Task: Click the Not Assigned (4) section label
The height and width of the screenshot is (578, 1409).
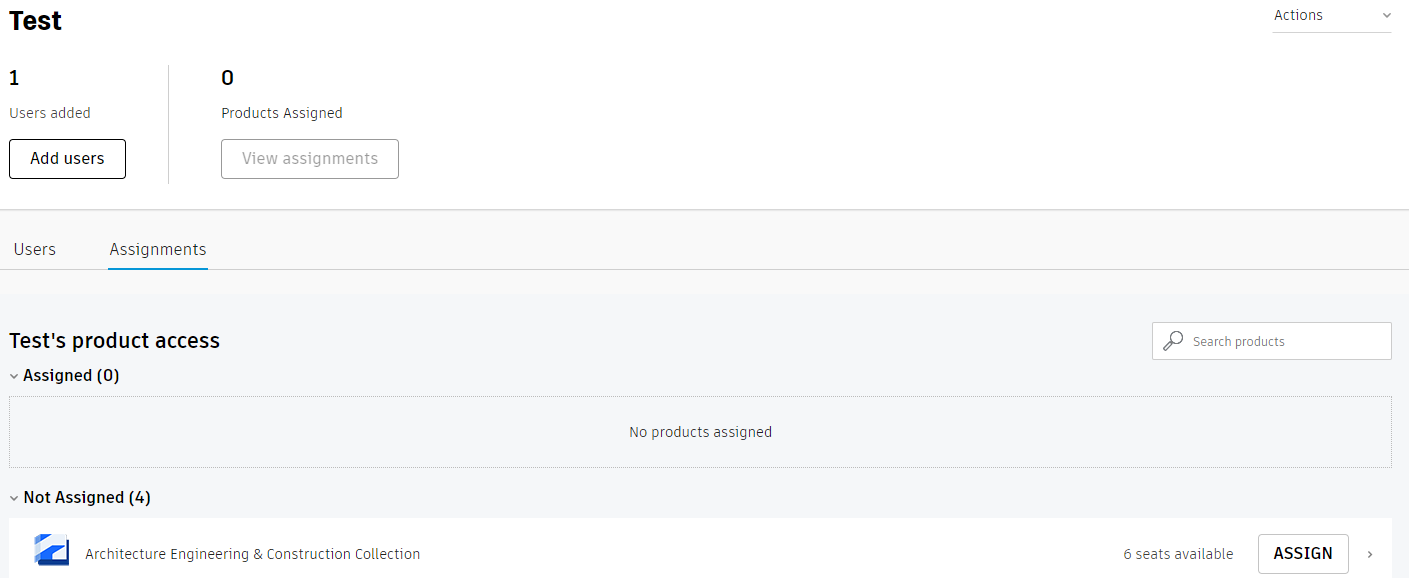Action: coord(87,498)
